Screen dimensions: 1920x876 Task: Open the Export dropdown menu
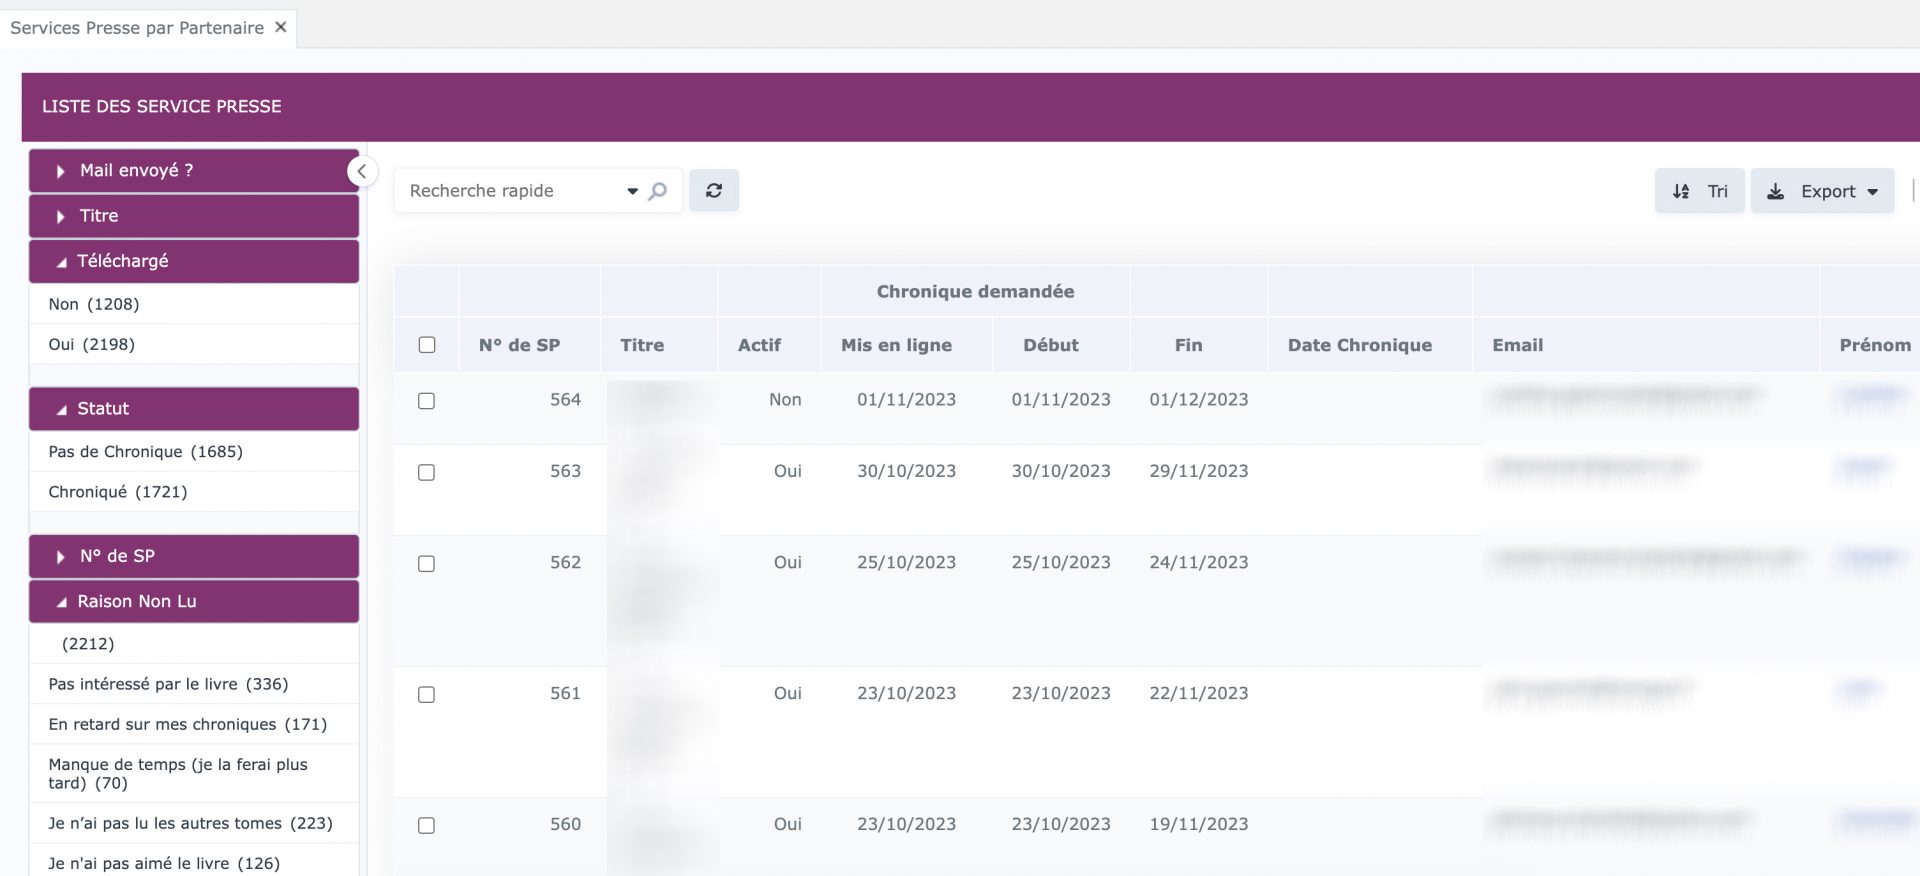tap(1822, 191)
